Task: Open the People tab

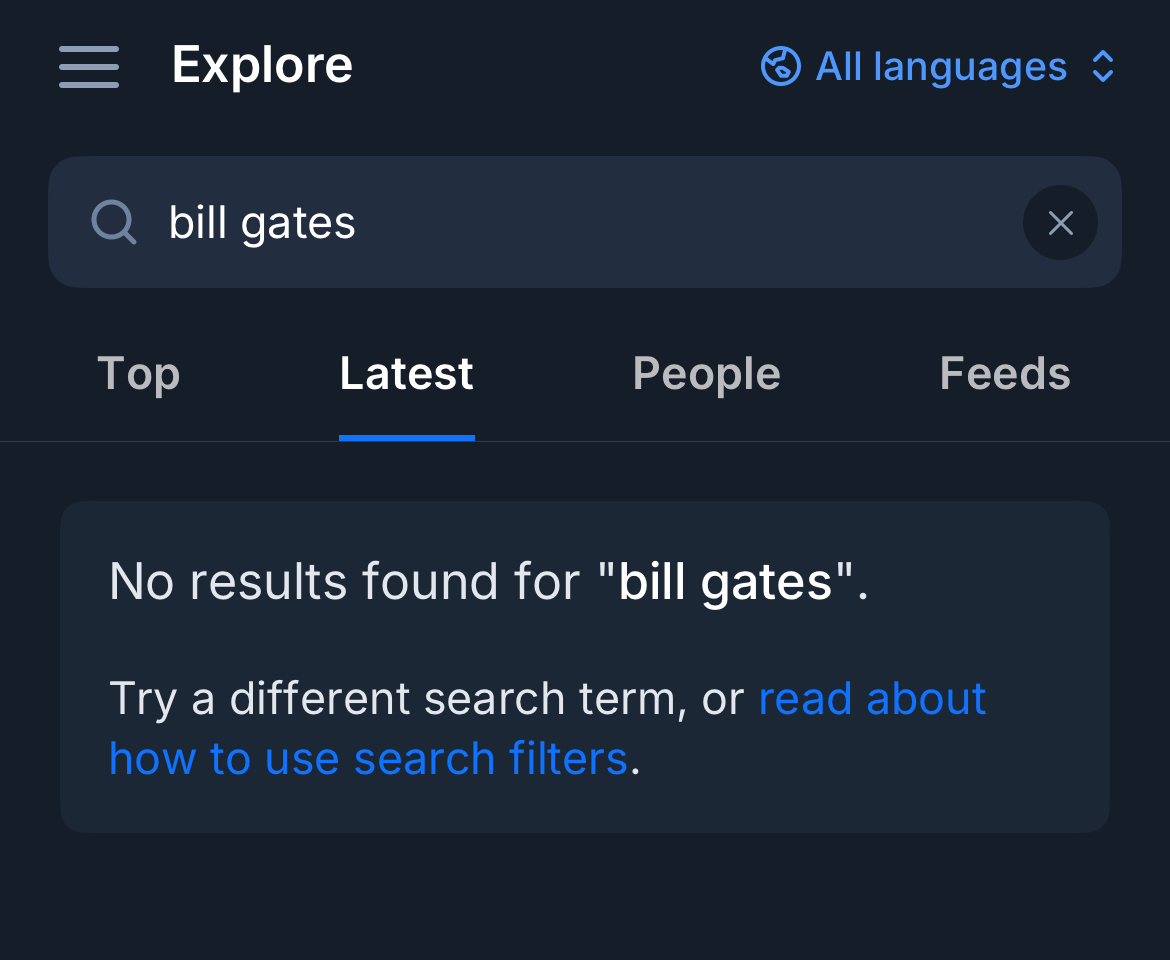Action: pyautogui.click(x=706, y=374)
